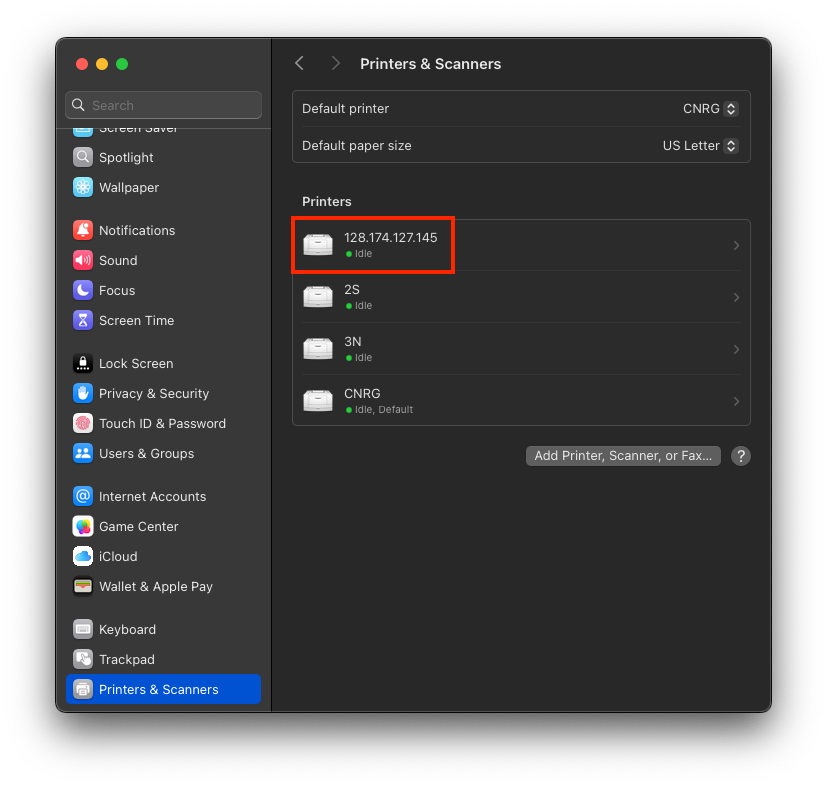Open Privacy & Security in sidebar
This screenshot has height=786, width=827.
(153, 393)
